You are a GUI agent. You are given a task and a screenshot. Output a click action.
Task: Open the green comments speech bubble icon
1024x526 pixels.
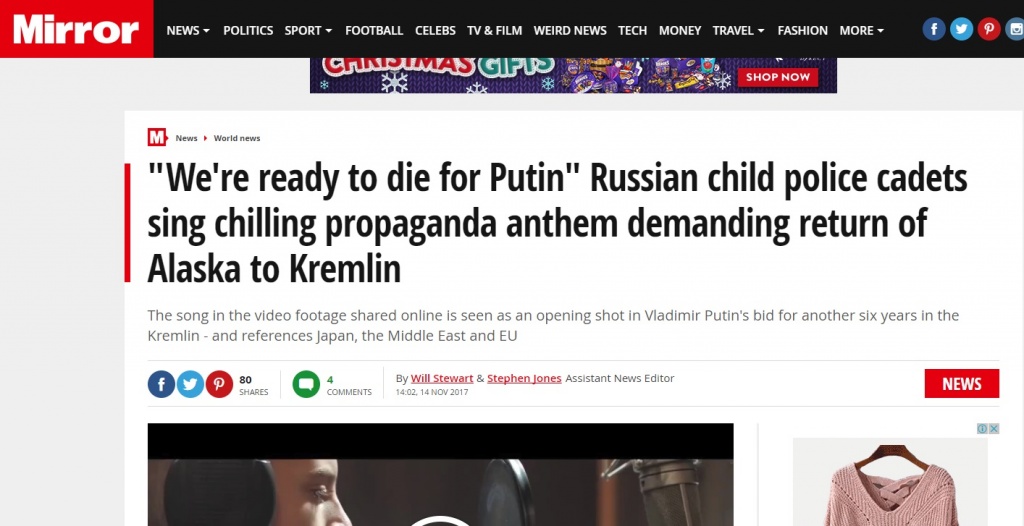(x=306, y=384)
